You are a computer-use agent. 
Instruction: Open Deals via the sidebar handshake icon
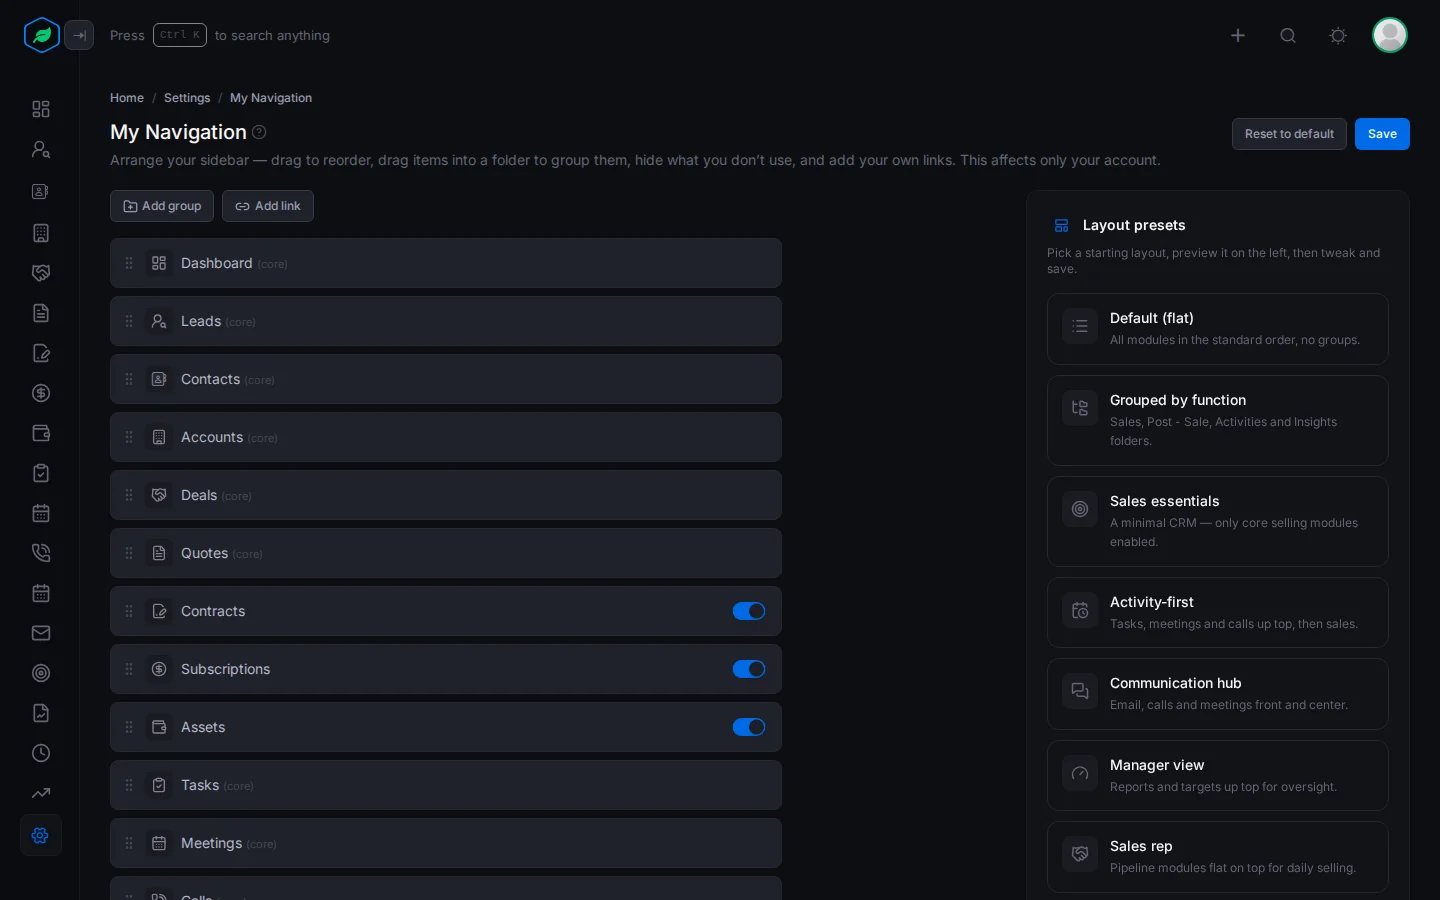41,273
